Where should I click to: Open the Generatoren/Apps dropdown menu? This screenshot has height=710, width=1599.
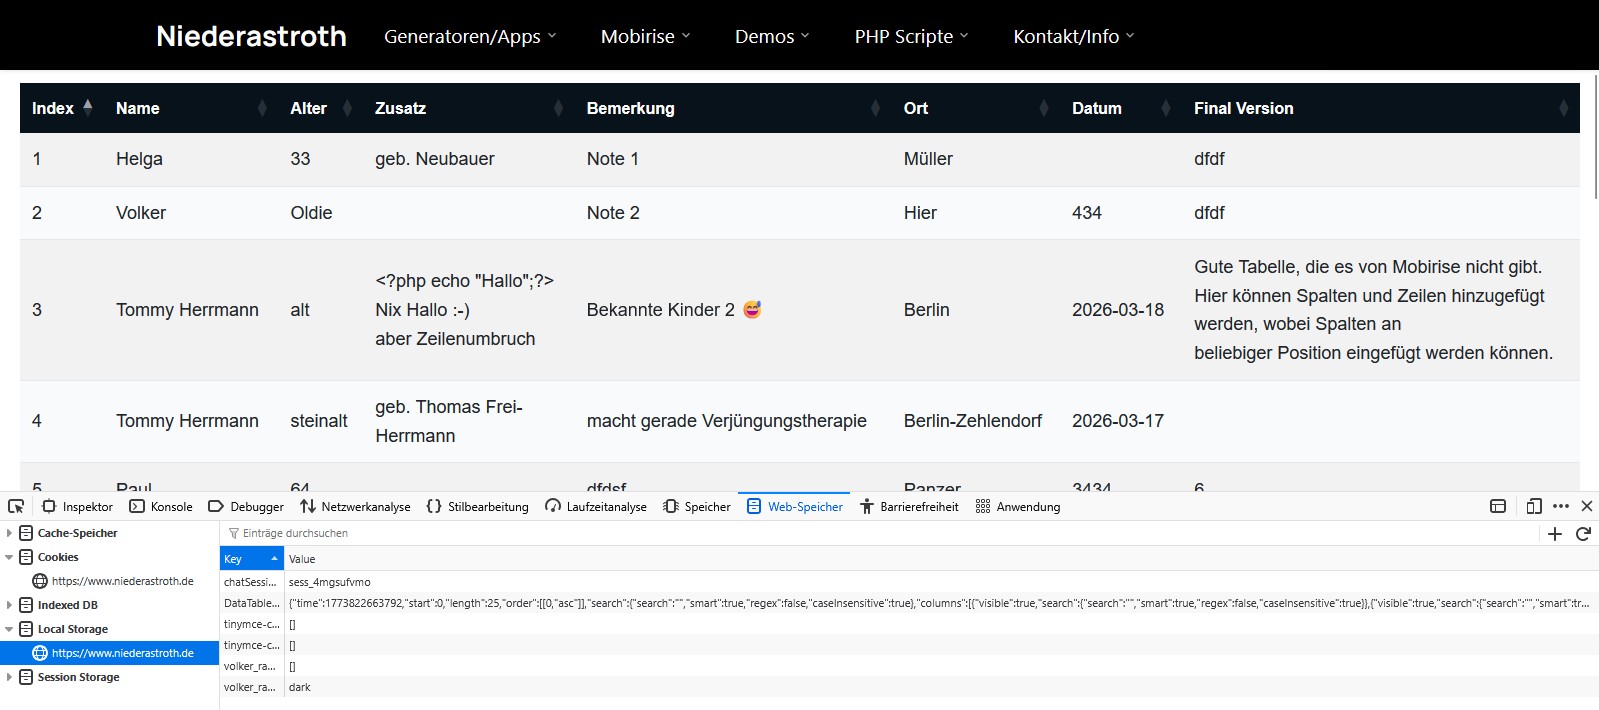click(469, 36)
